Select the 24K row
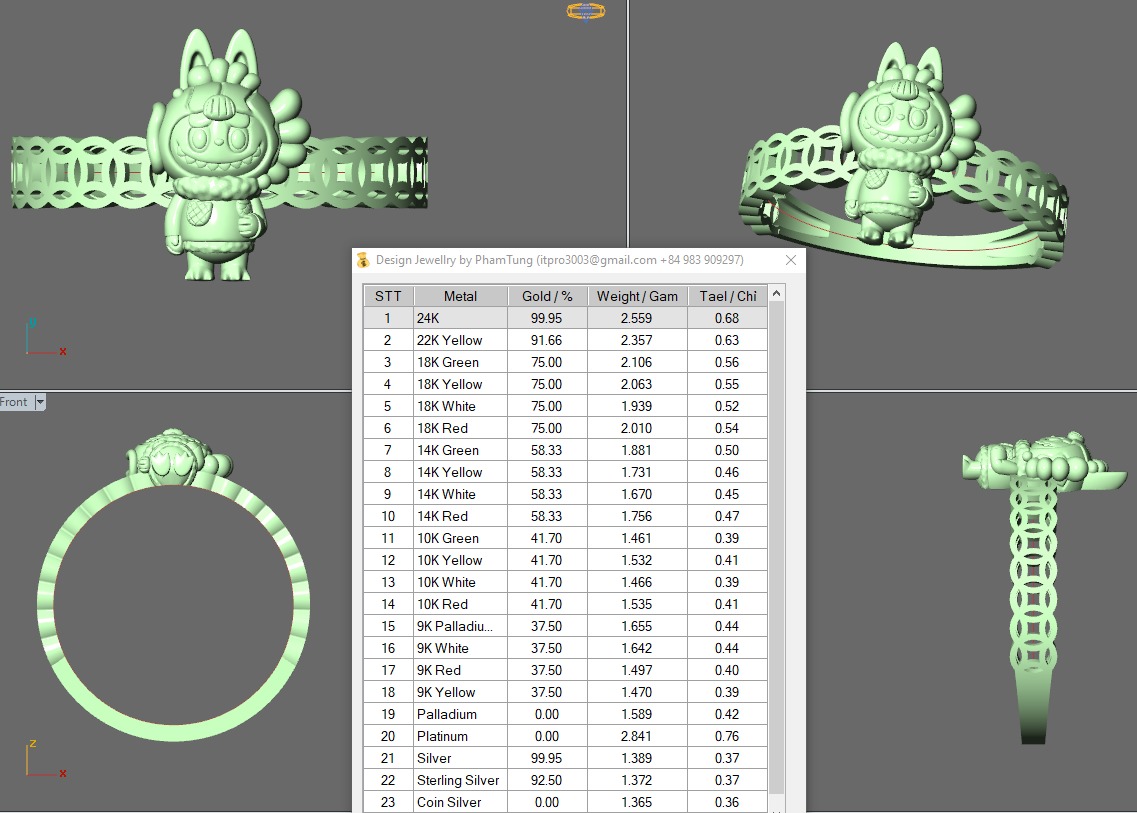1137x813 pixels. 566,318
